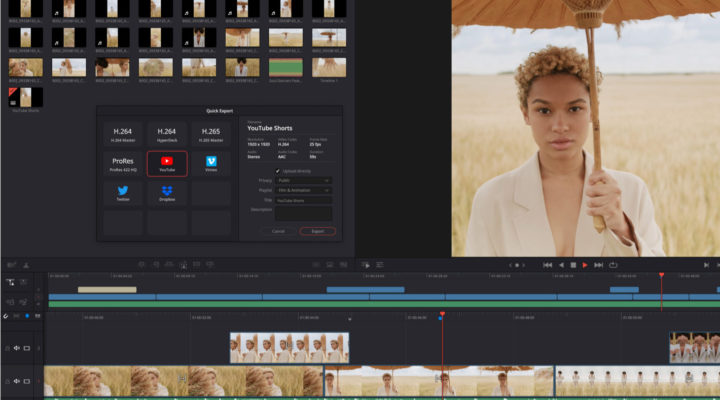Choose the H.264 Master preset

[x=123, y=134]
